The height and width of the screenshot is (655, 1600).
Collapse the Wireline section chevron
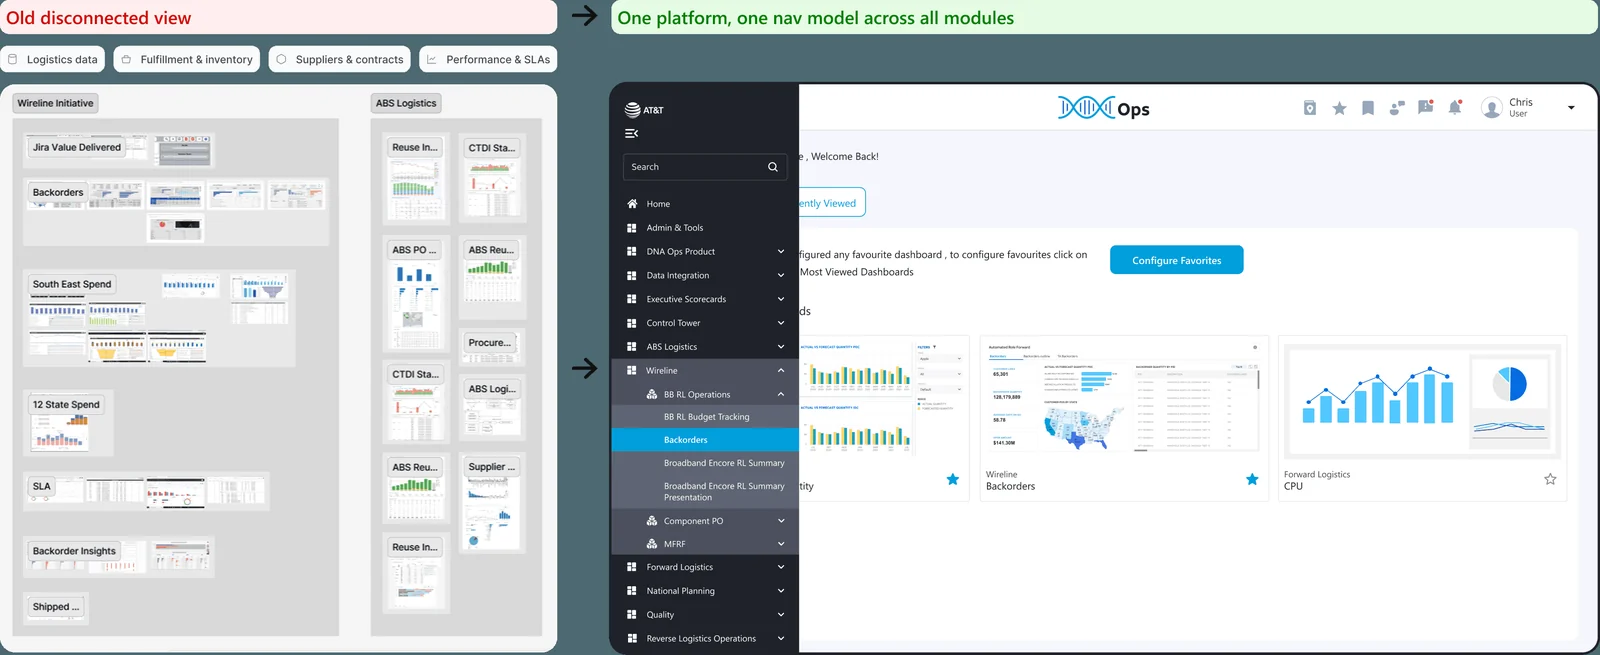(781, 371)
